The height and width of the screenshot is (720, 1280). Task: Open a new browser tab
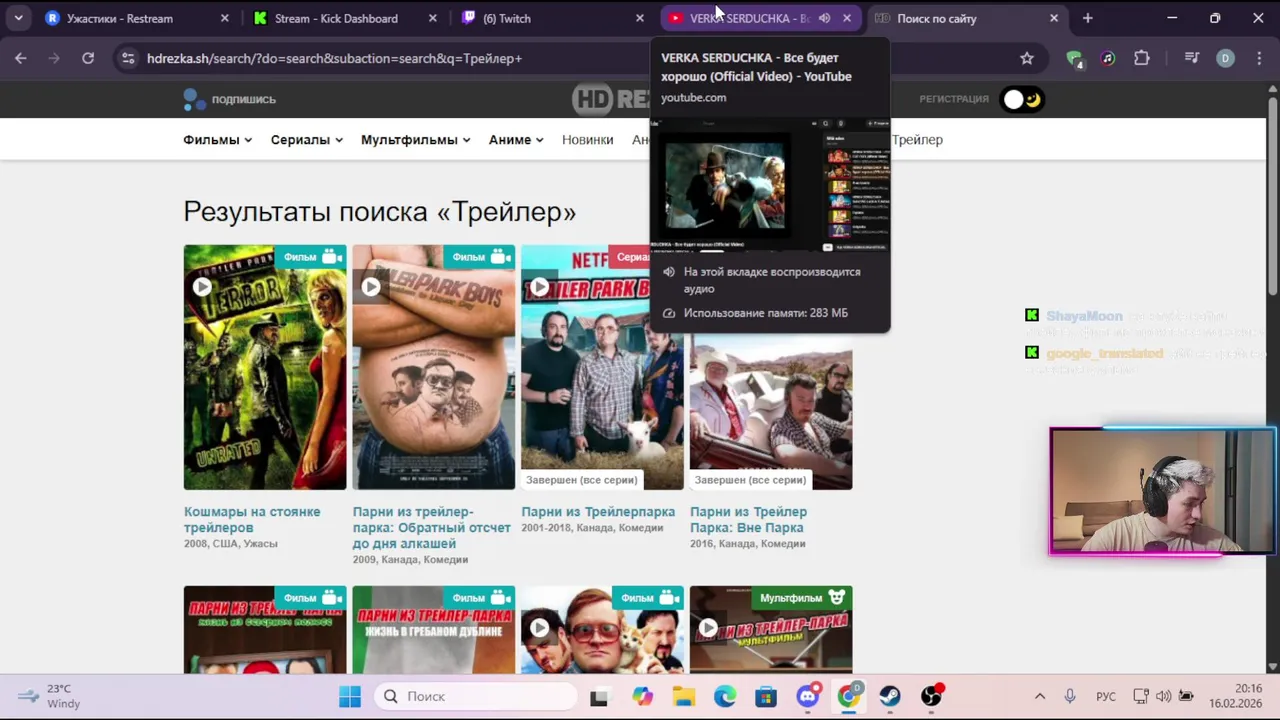[1088, 18]
